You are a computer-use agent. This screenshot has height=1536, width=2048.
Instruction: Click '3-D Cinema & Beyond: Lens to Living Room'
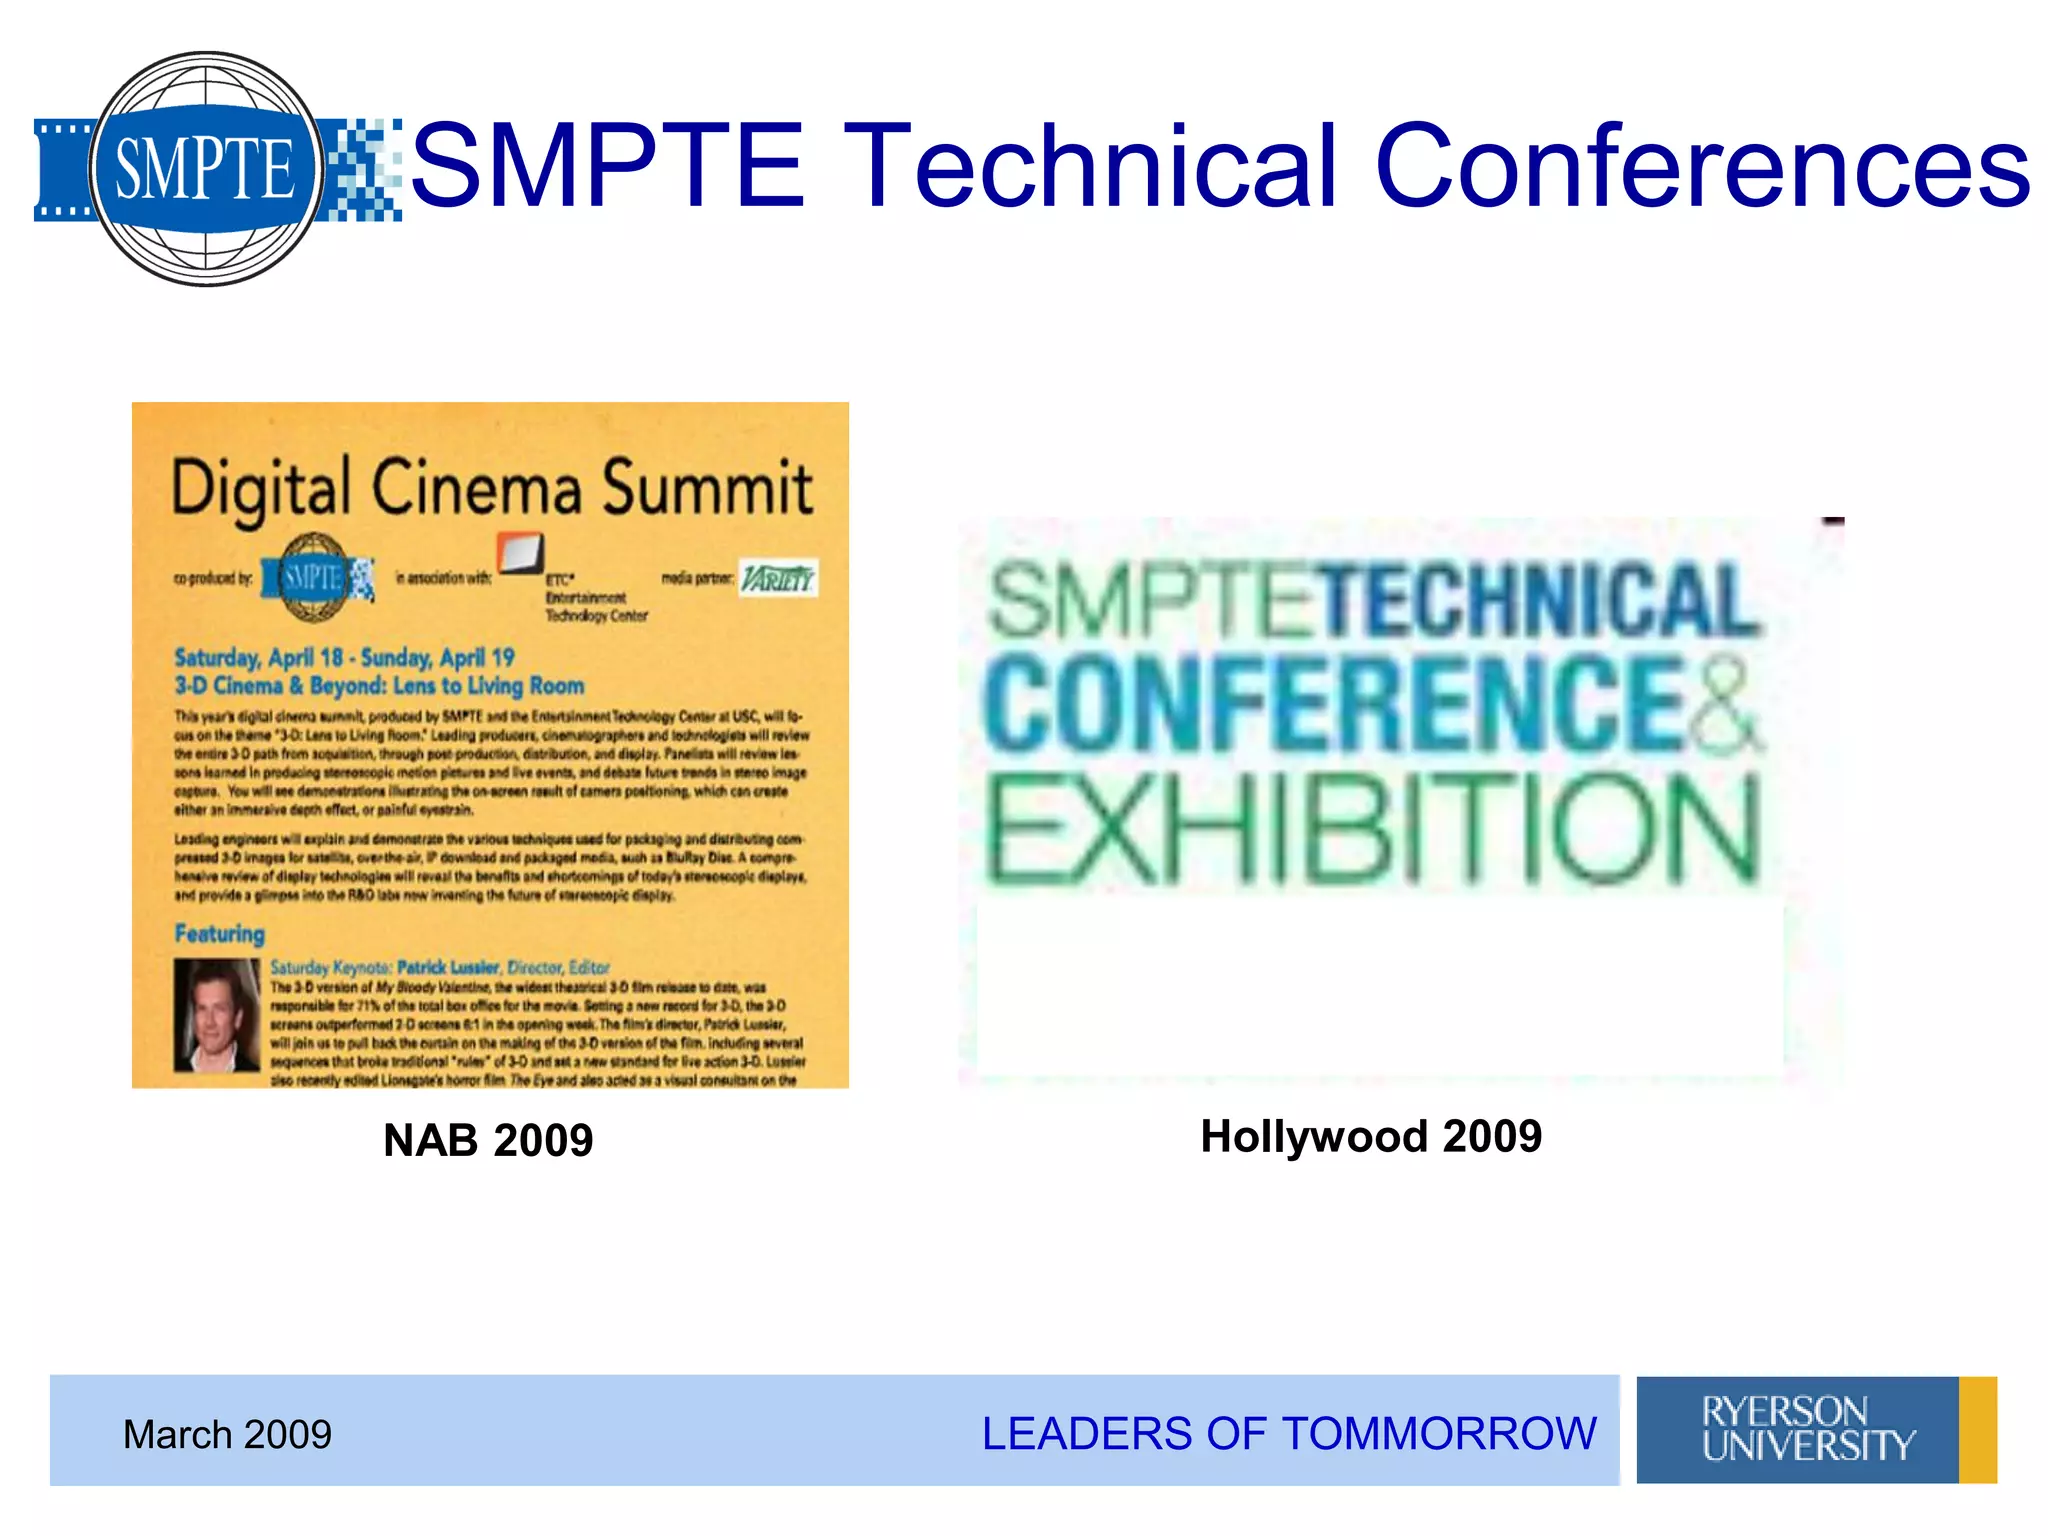pos(379,686)
